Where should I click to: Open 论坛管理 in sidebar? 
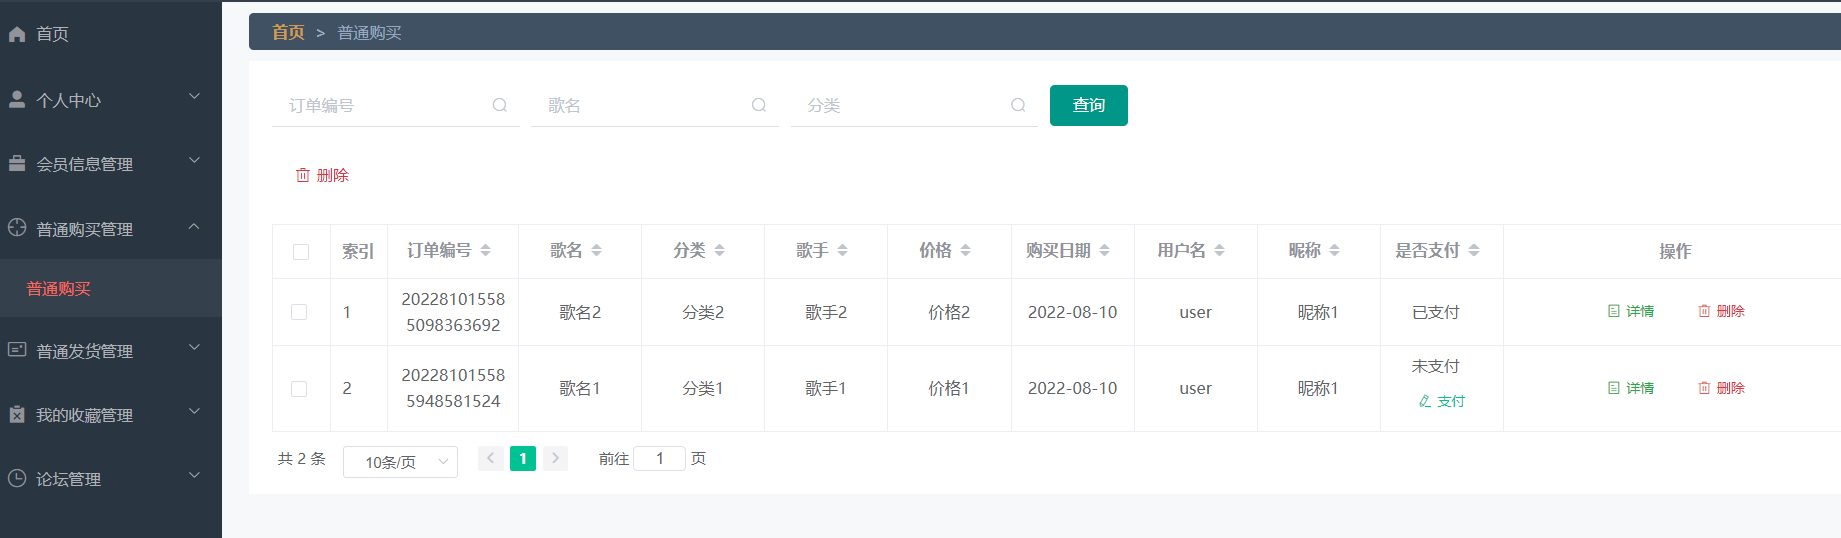111,479
